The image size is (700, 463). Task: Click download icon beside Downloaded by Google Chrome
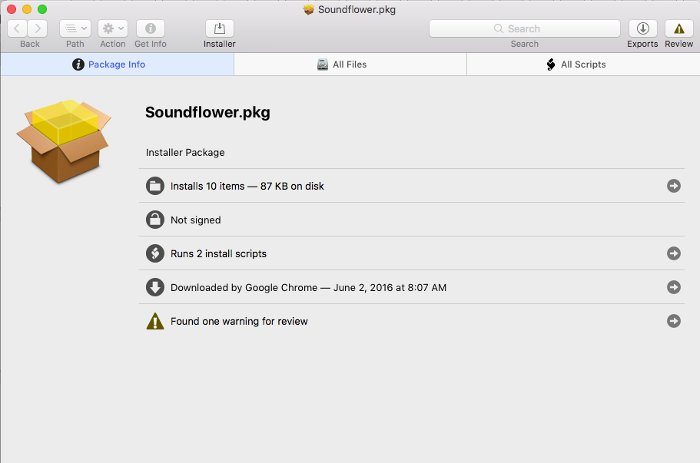155,287
